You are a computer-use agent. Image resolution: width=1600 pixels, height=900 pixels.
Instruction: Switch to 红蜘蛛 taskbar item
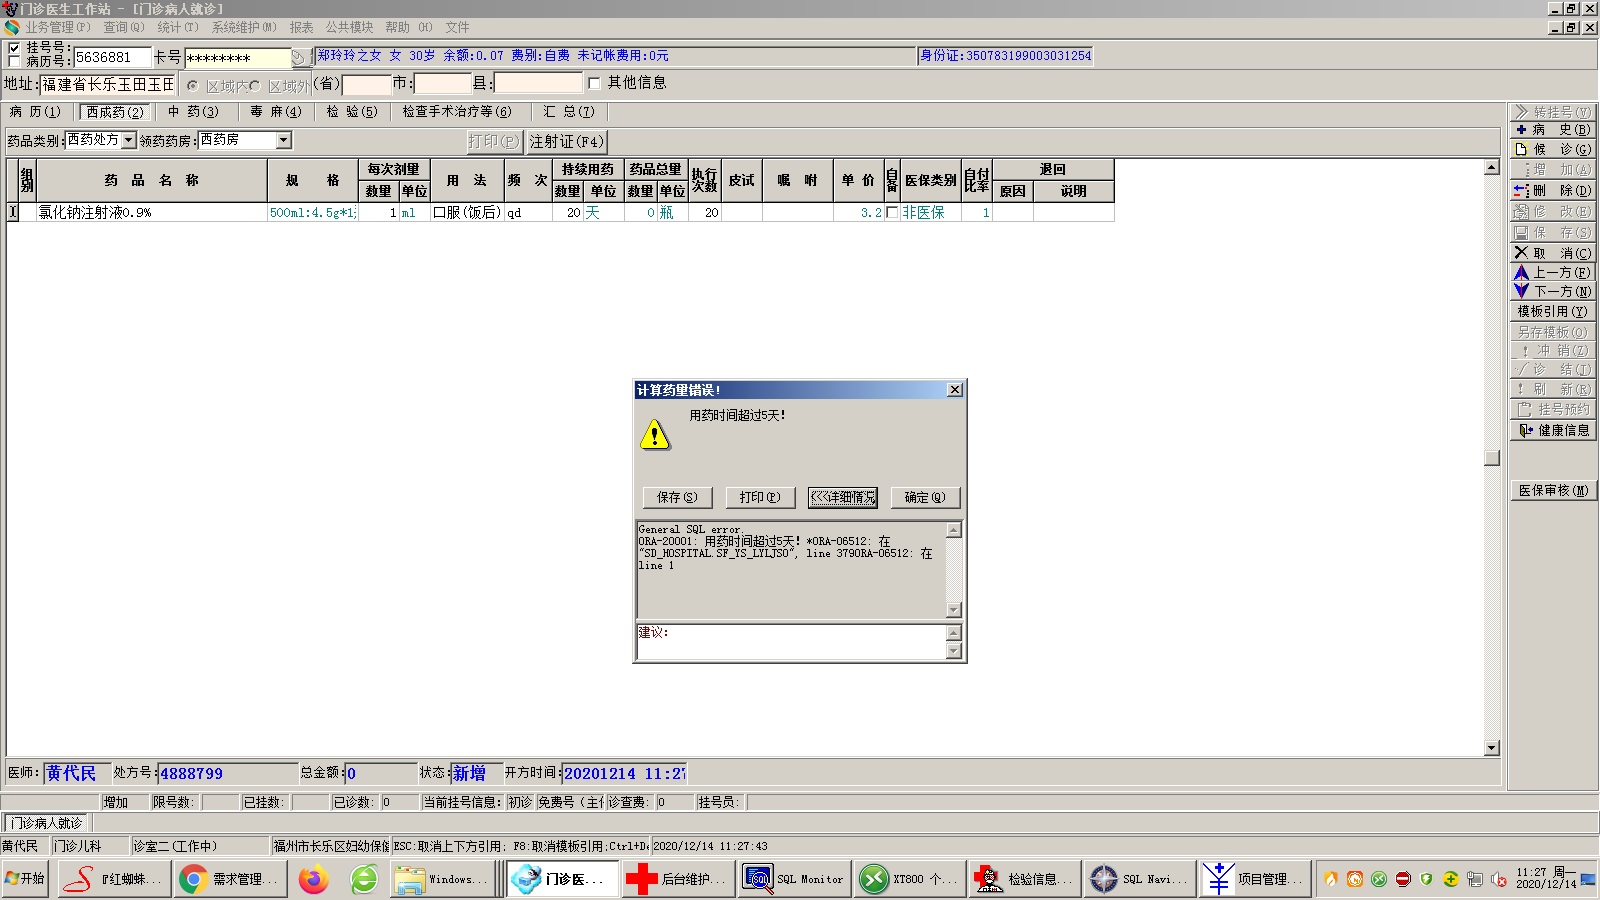(x=112, y=879)
